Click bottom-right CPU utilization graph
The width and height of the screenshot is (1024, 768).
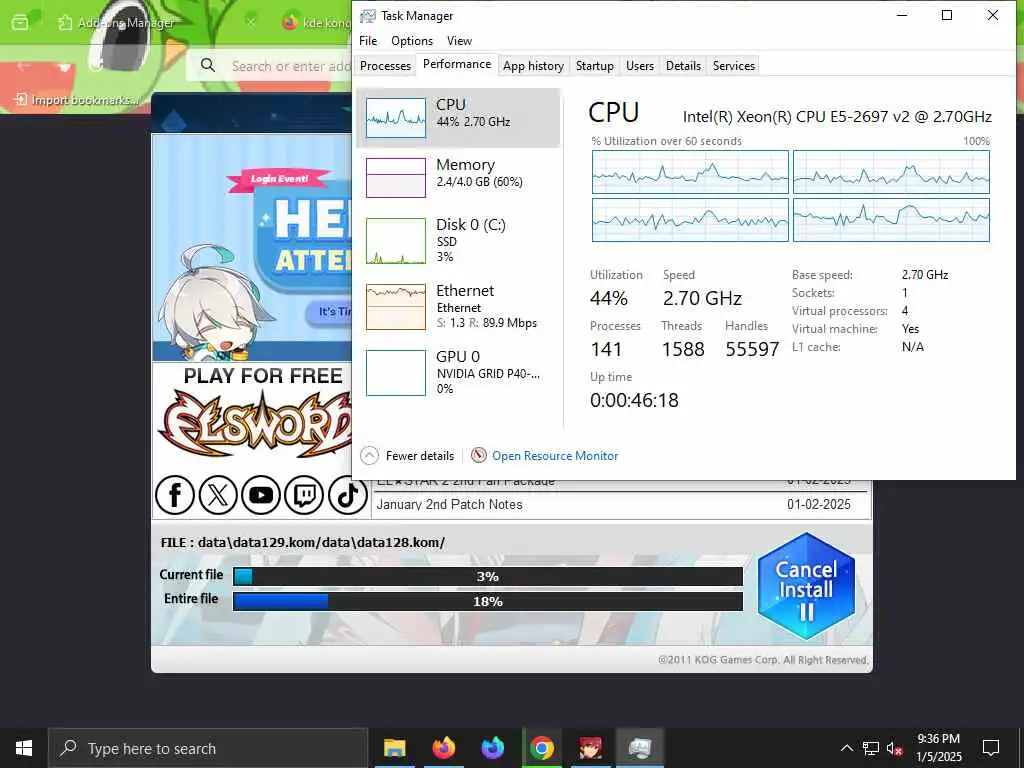[891, 220]
